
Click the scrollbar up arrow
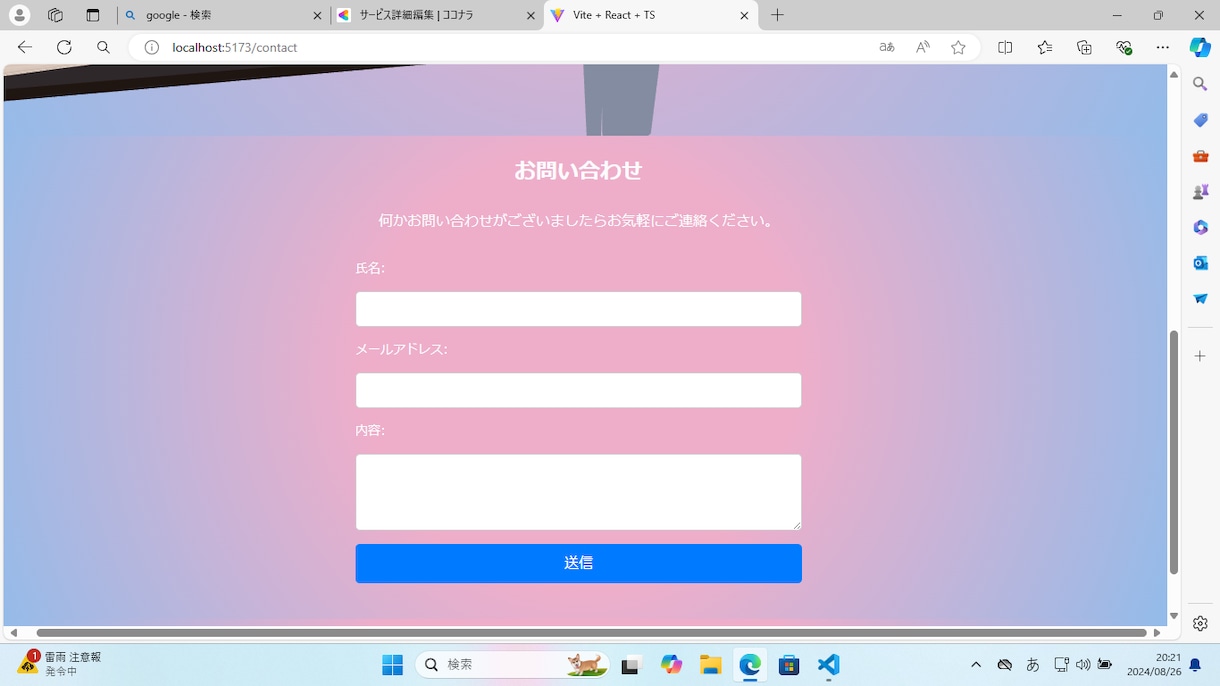(x=1174, y=74)
